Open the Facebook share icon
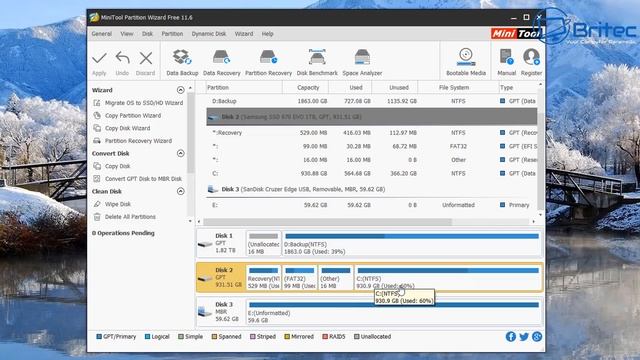 pyautogui.click(x=511, y=336)
